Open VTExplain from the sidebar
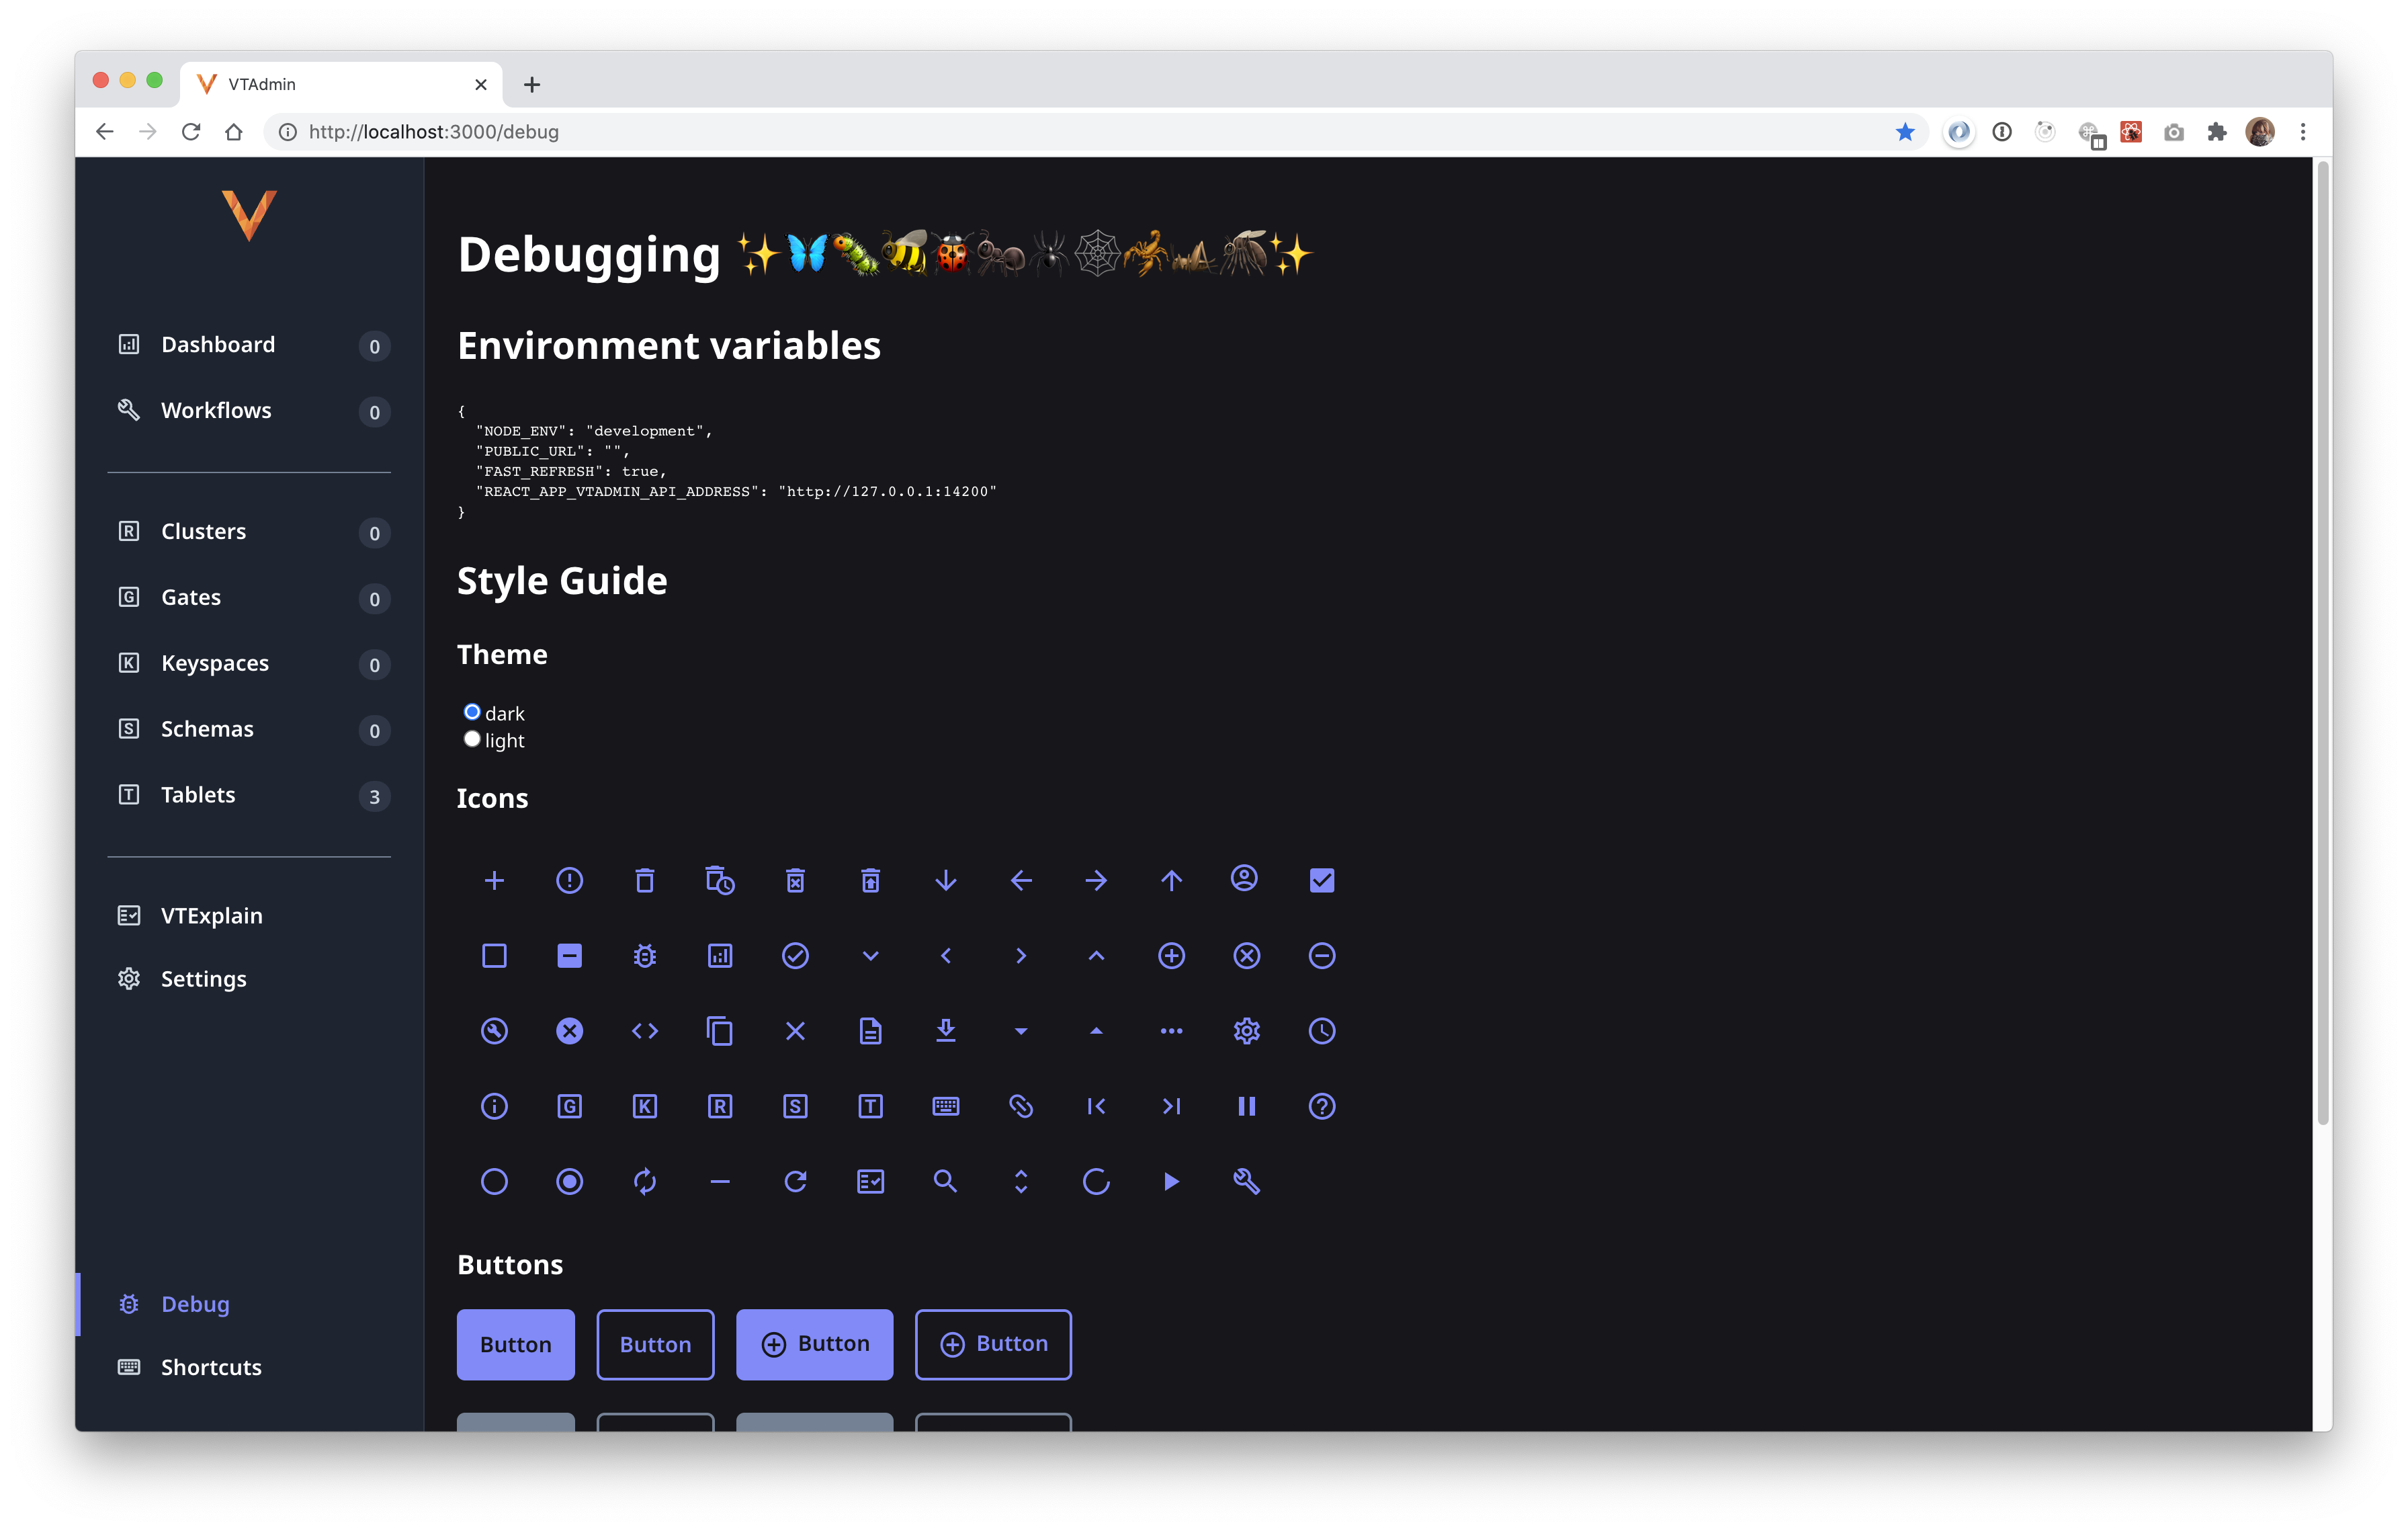The height and width of the screenshot is (1531, 2408). (211, 916)
